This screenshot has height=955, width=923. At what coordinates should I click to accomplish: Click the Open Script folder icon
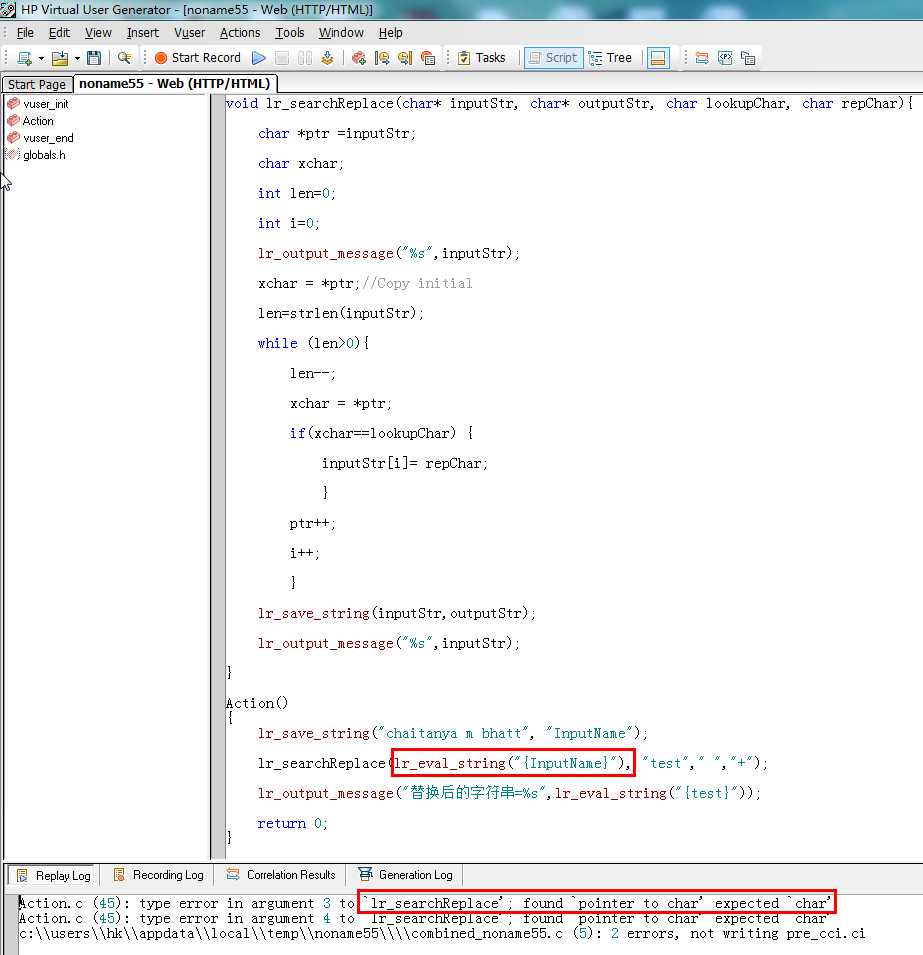coord(60,58)
